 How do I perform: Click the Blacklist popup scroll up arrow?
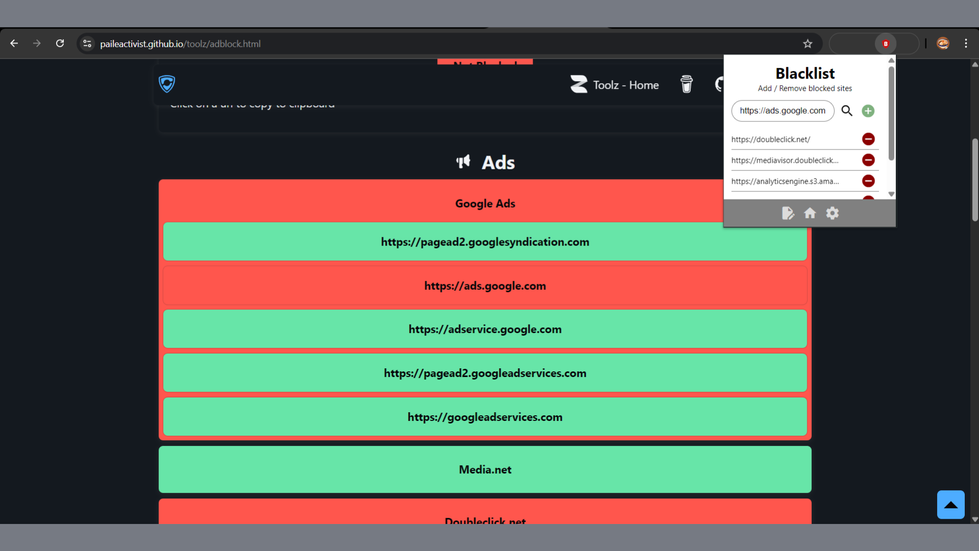(891, 61)
